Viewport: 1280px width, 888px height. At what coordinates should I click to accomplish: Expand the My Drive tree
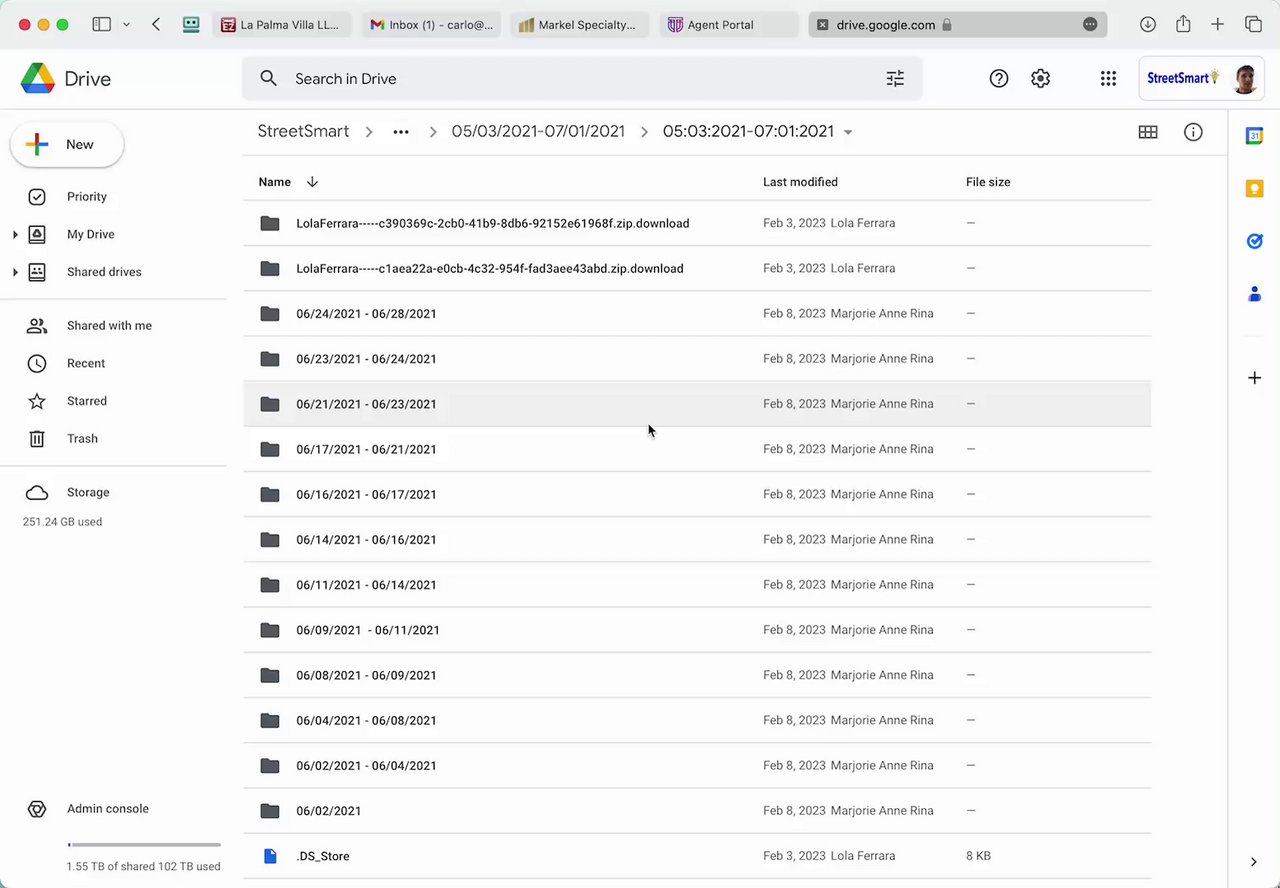coord(15,235)
